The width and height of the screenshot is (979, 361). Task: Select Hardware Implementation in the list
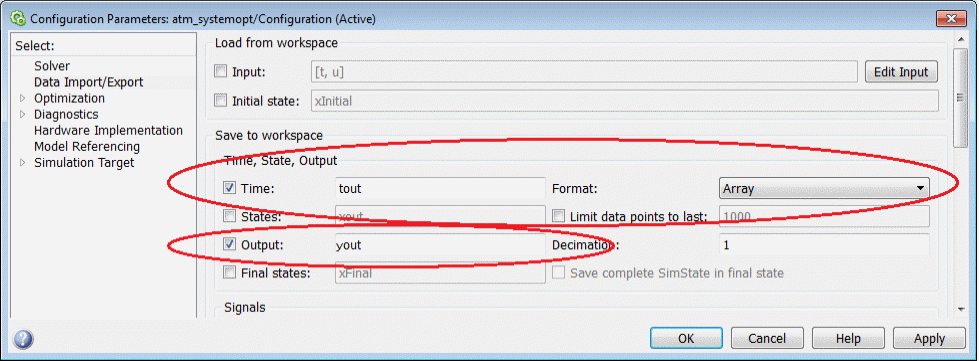108,131
